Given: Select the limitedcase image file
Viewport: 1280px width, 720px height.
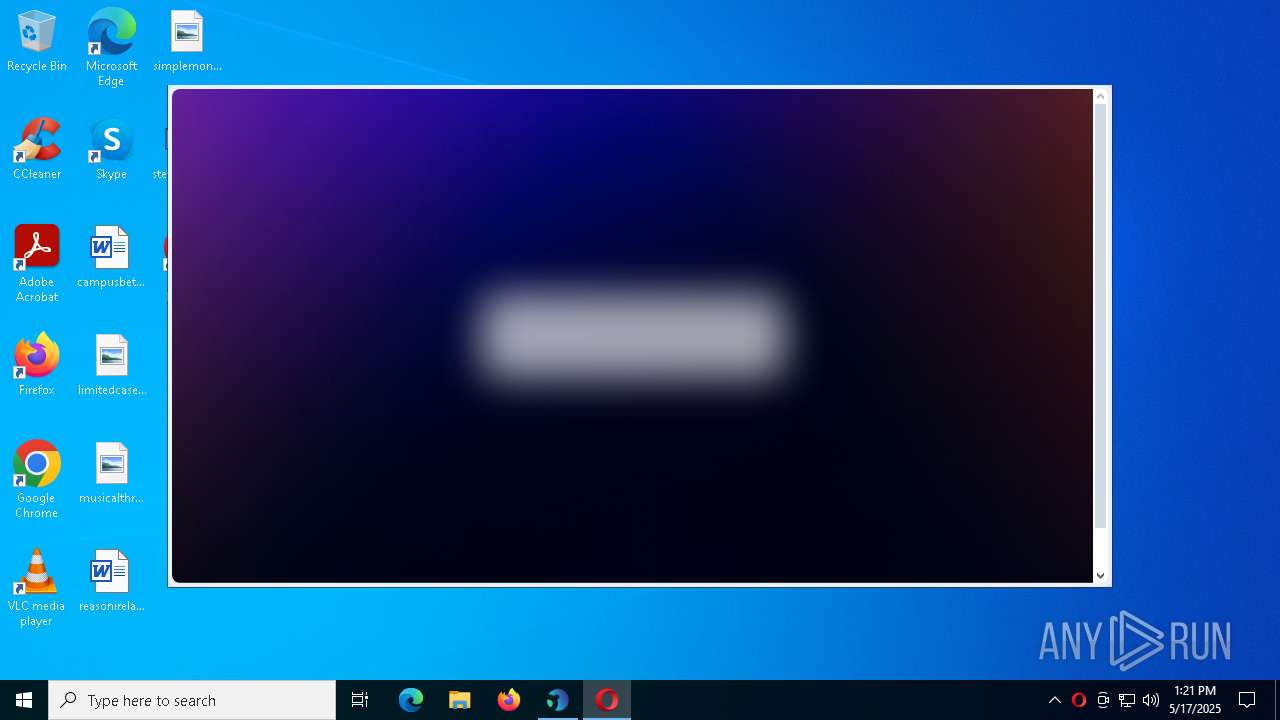Looking at the screenshot, I should point(111,365).
